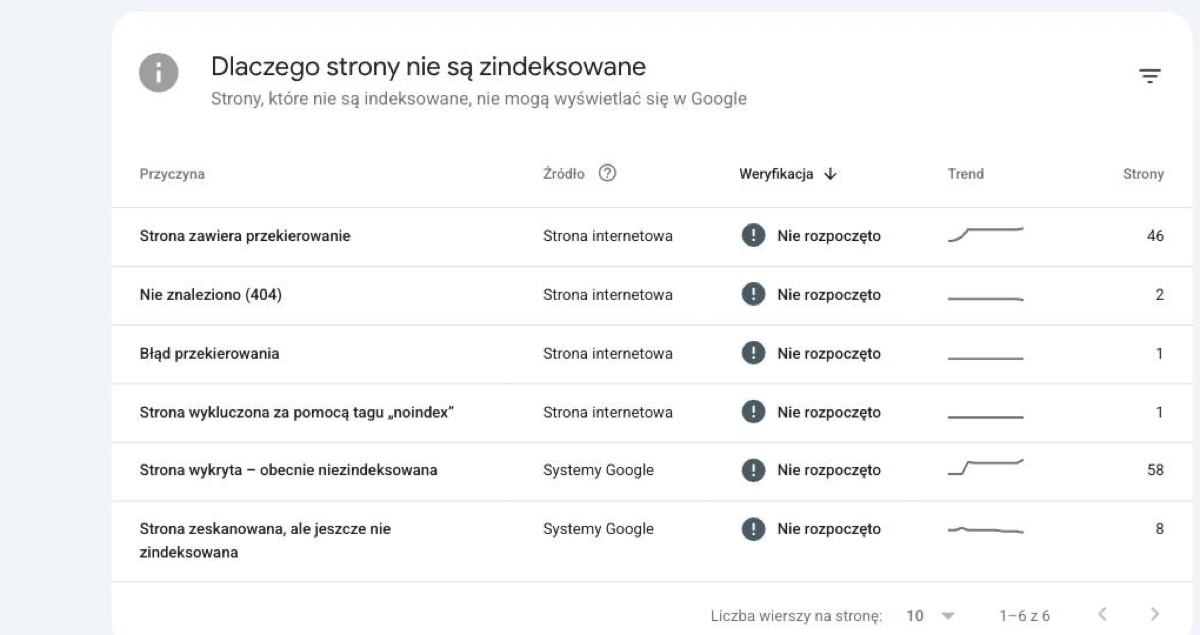This screenshot has height=635, width=1200.
Task: Open the Strona wykluczona za pomocą tagu noindex row
Action: [651, 412]
